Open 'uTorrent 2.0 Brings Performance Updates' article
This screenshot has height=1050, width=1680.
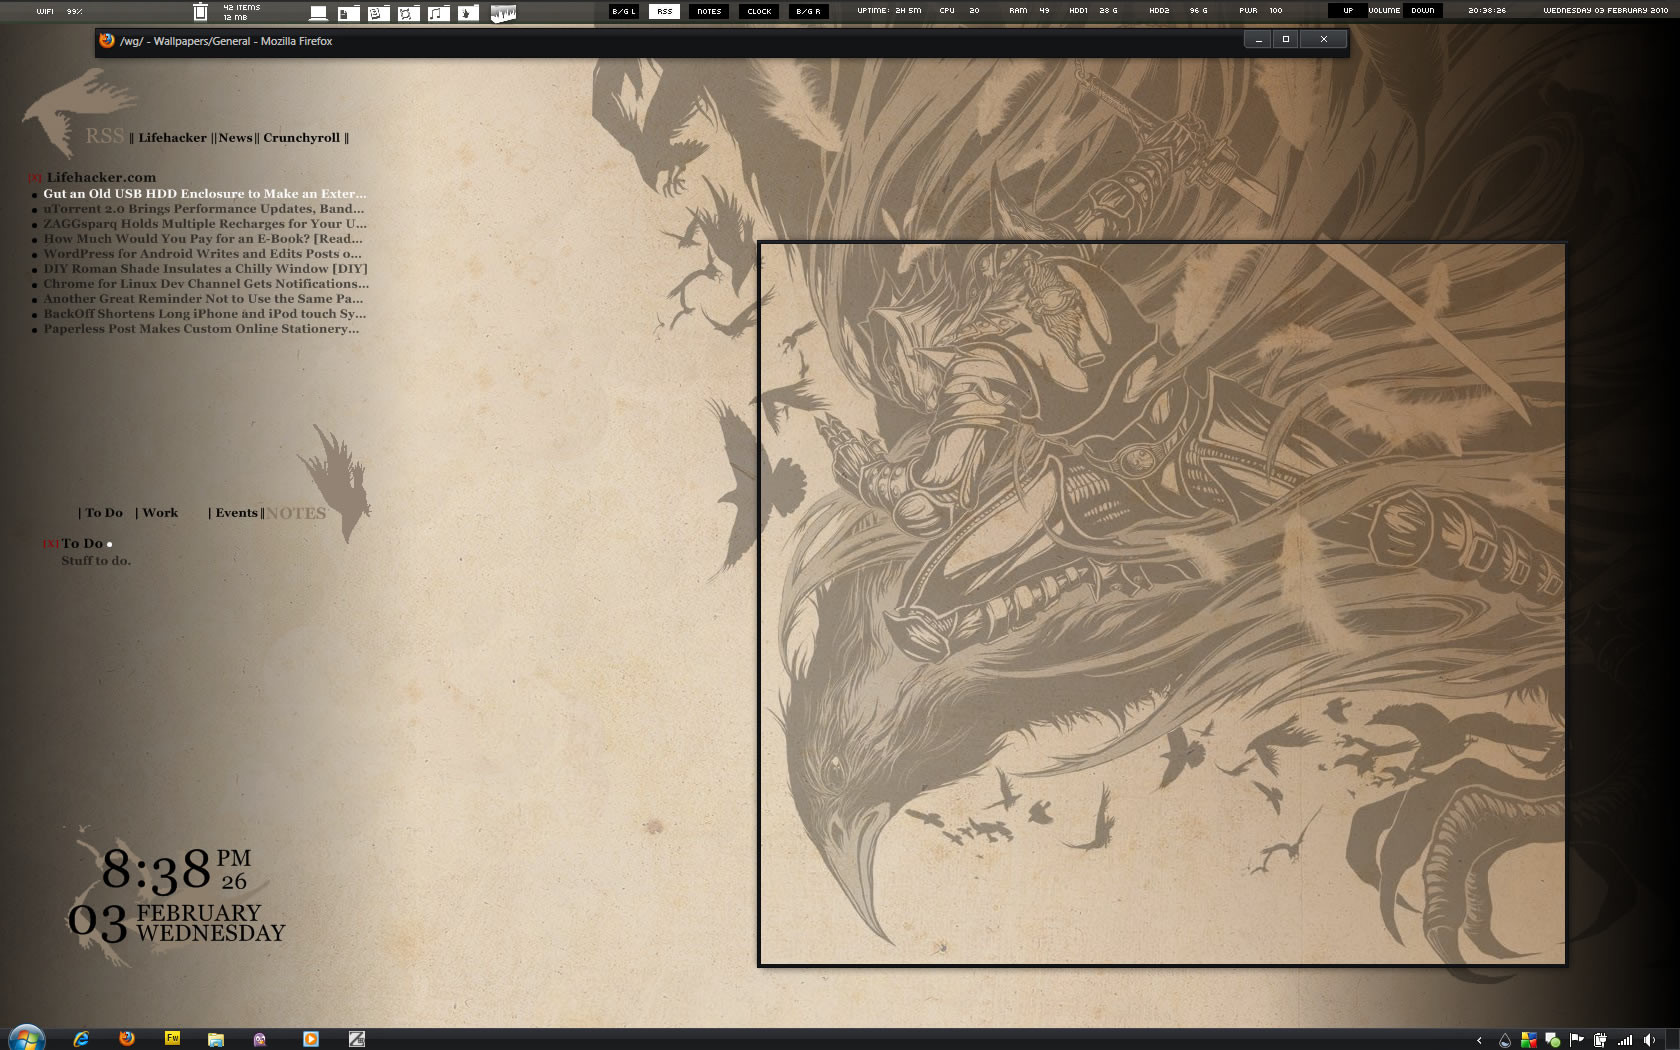point(204,209)
